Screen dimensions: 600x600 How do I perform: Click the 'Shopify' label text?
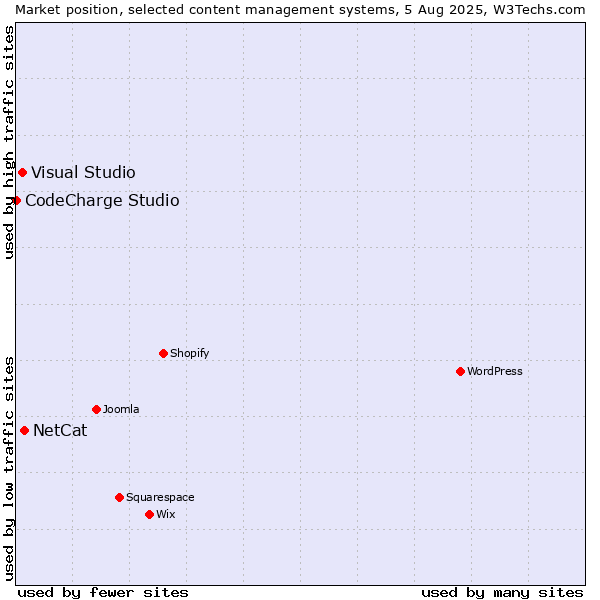[x=190, y=354]
